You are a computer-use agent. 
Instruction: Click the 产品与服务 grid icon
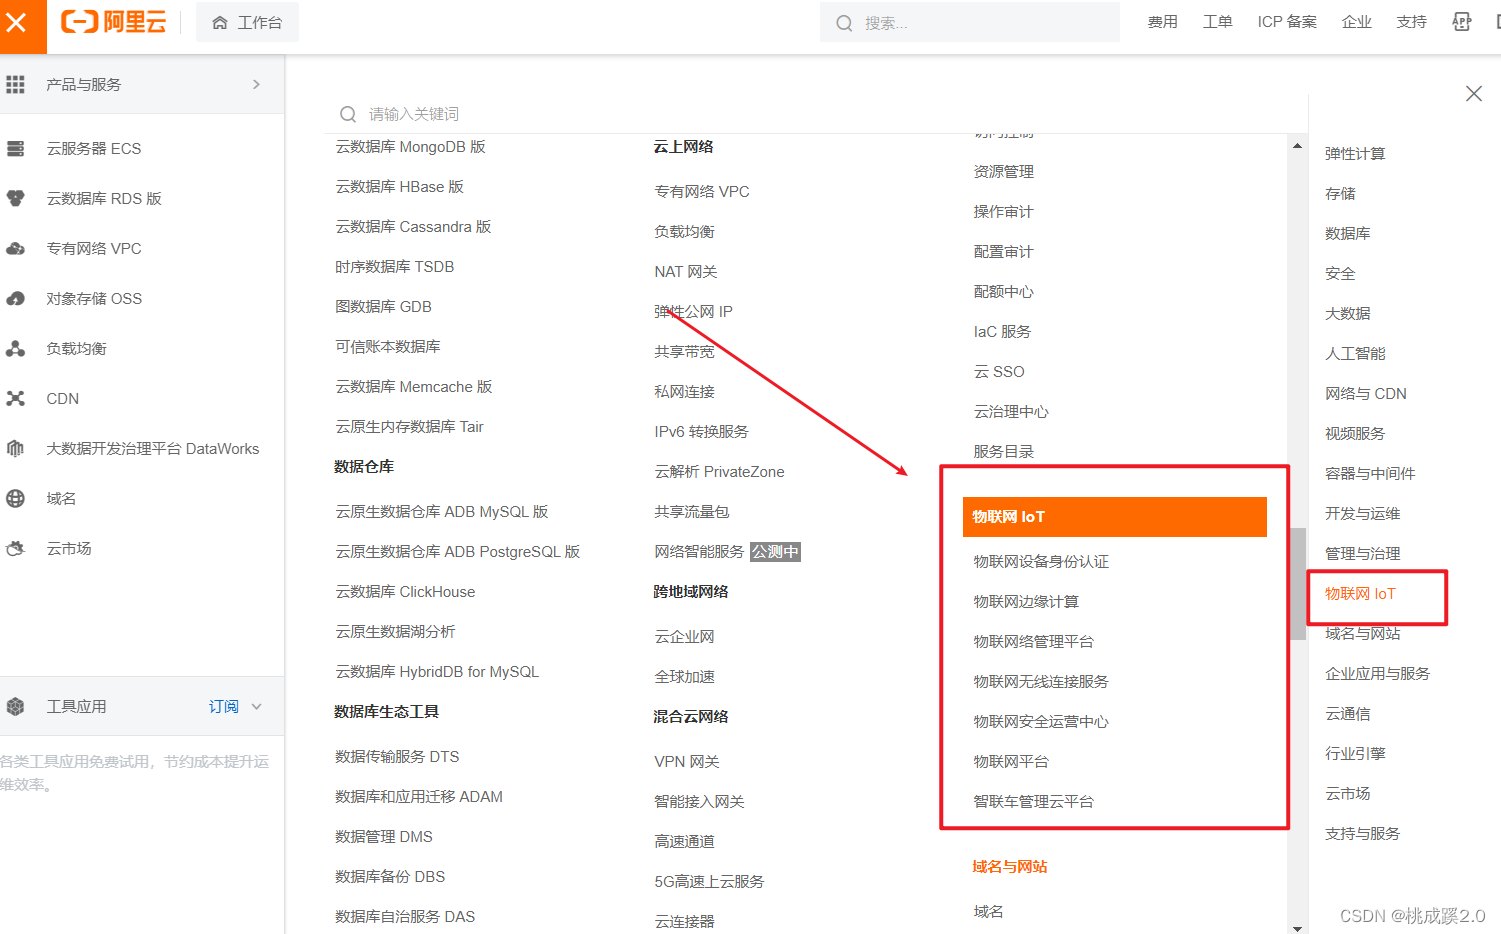[15, 85]
